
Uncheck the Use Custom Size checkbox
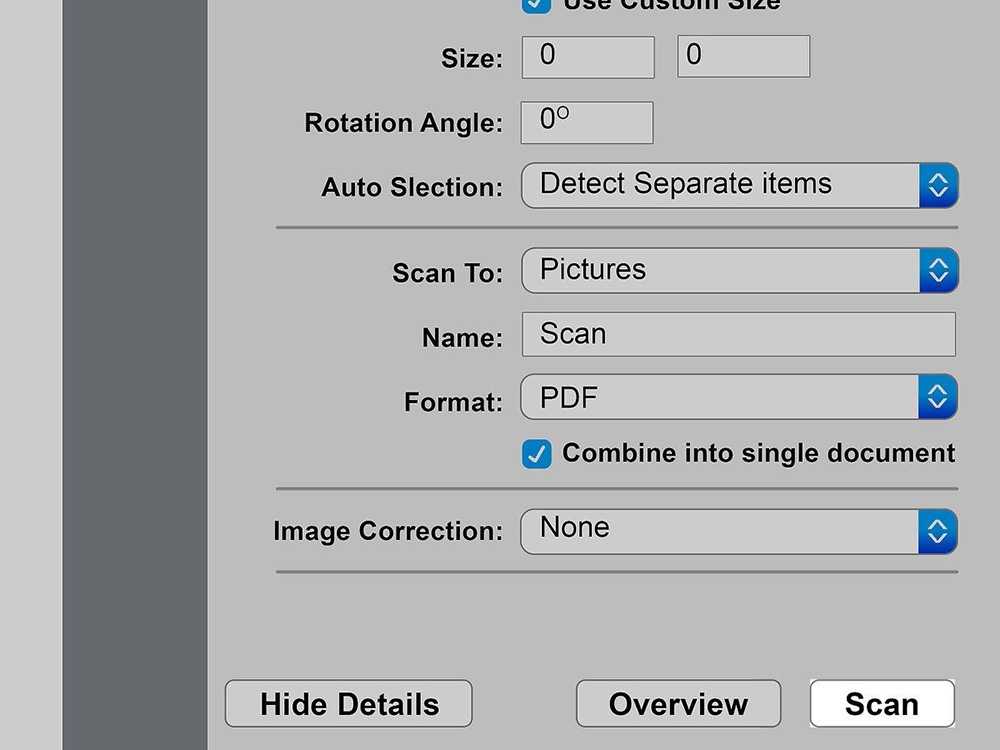537,4
